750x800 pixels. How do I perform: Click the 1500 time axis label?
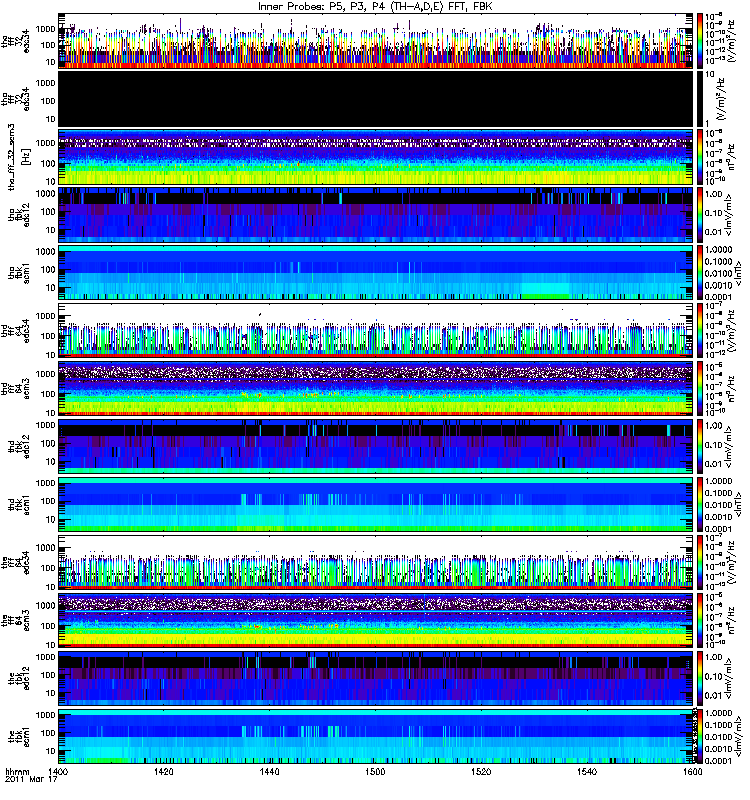coord(375,772)
